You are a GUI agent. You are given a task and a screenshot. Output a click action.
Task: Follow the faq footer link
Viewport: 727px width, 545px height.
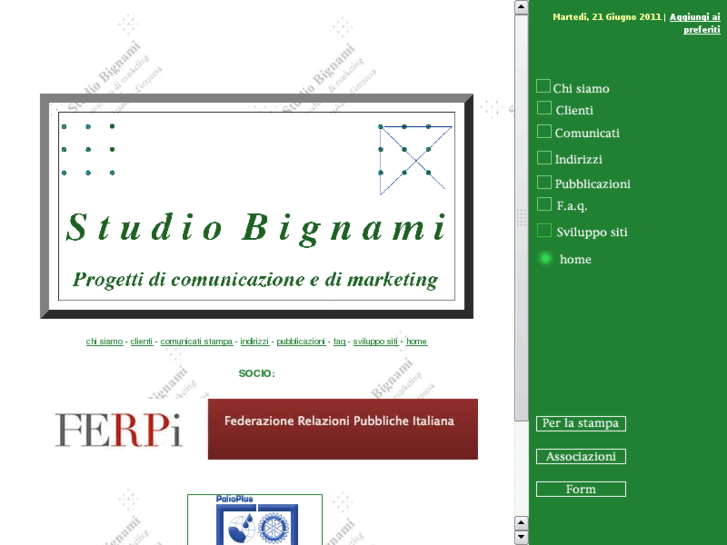click(x=339, y=341)
